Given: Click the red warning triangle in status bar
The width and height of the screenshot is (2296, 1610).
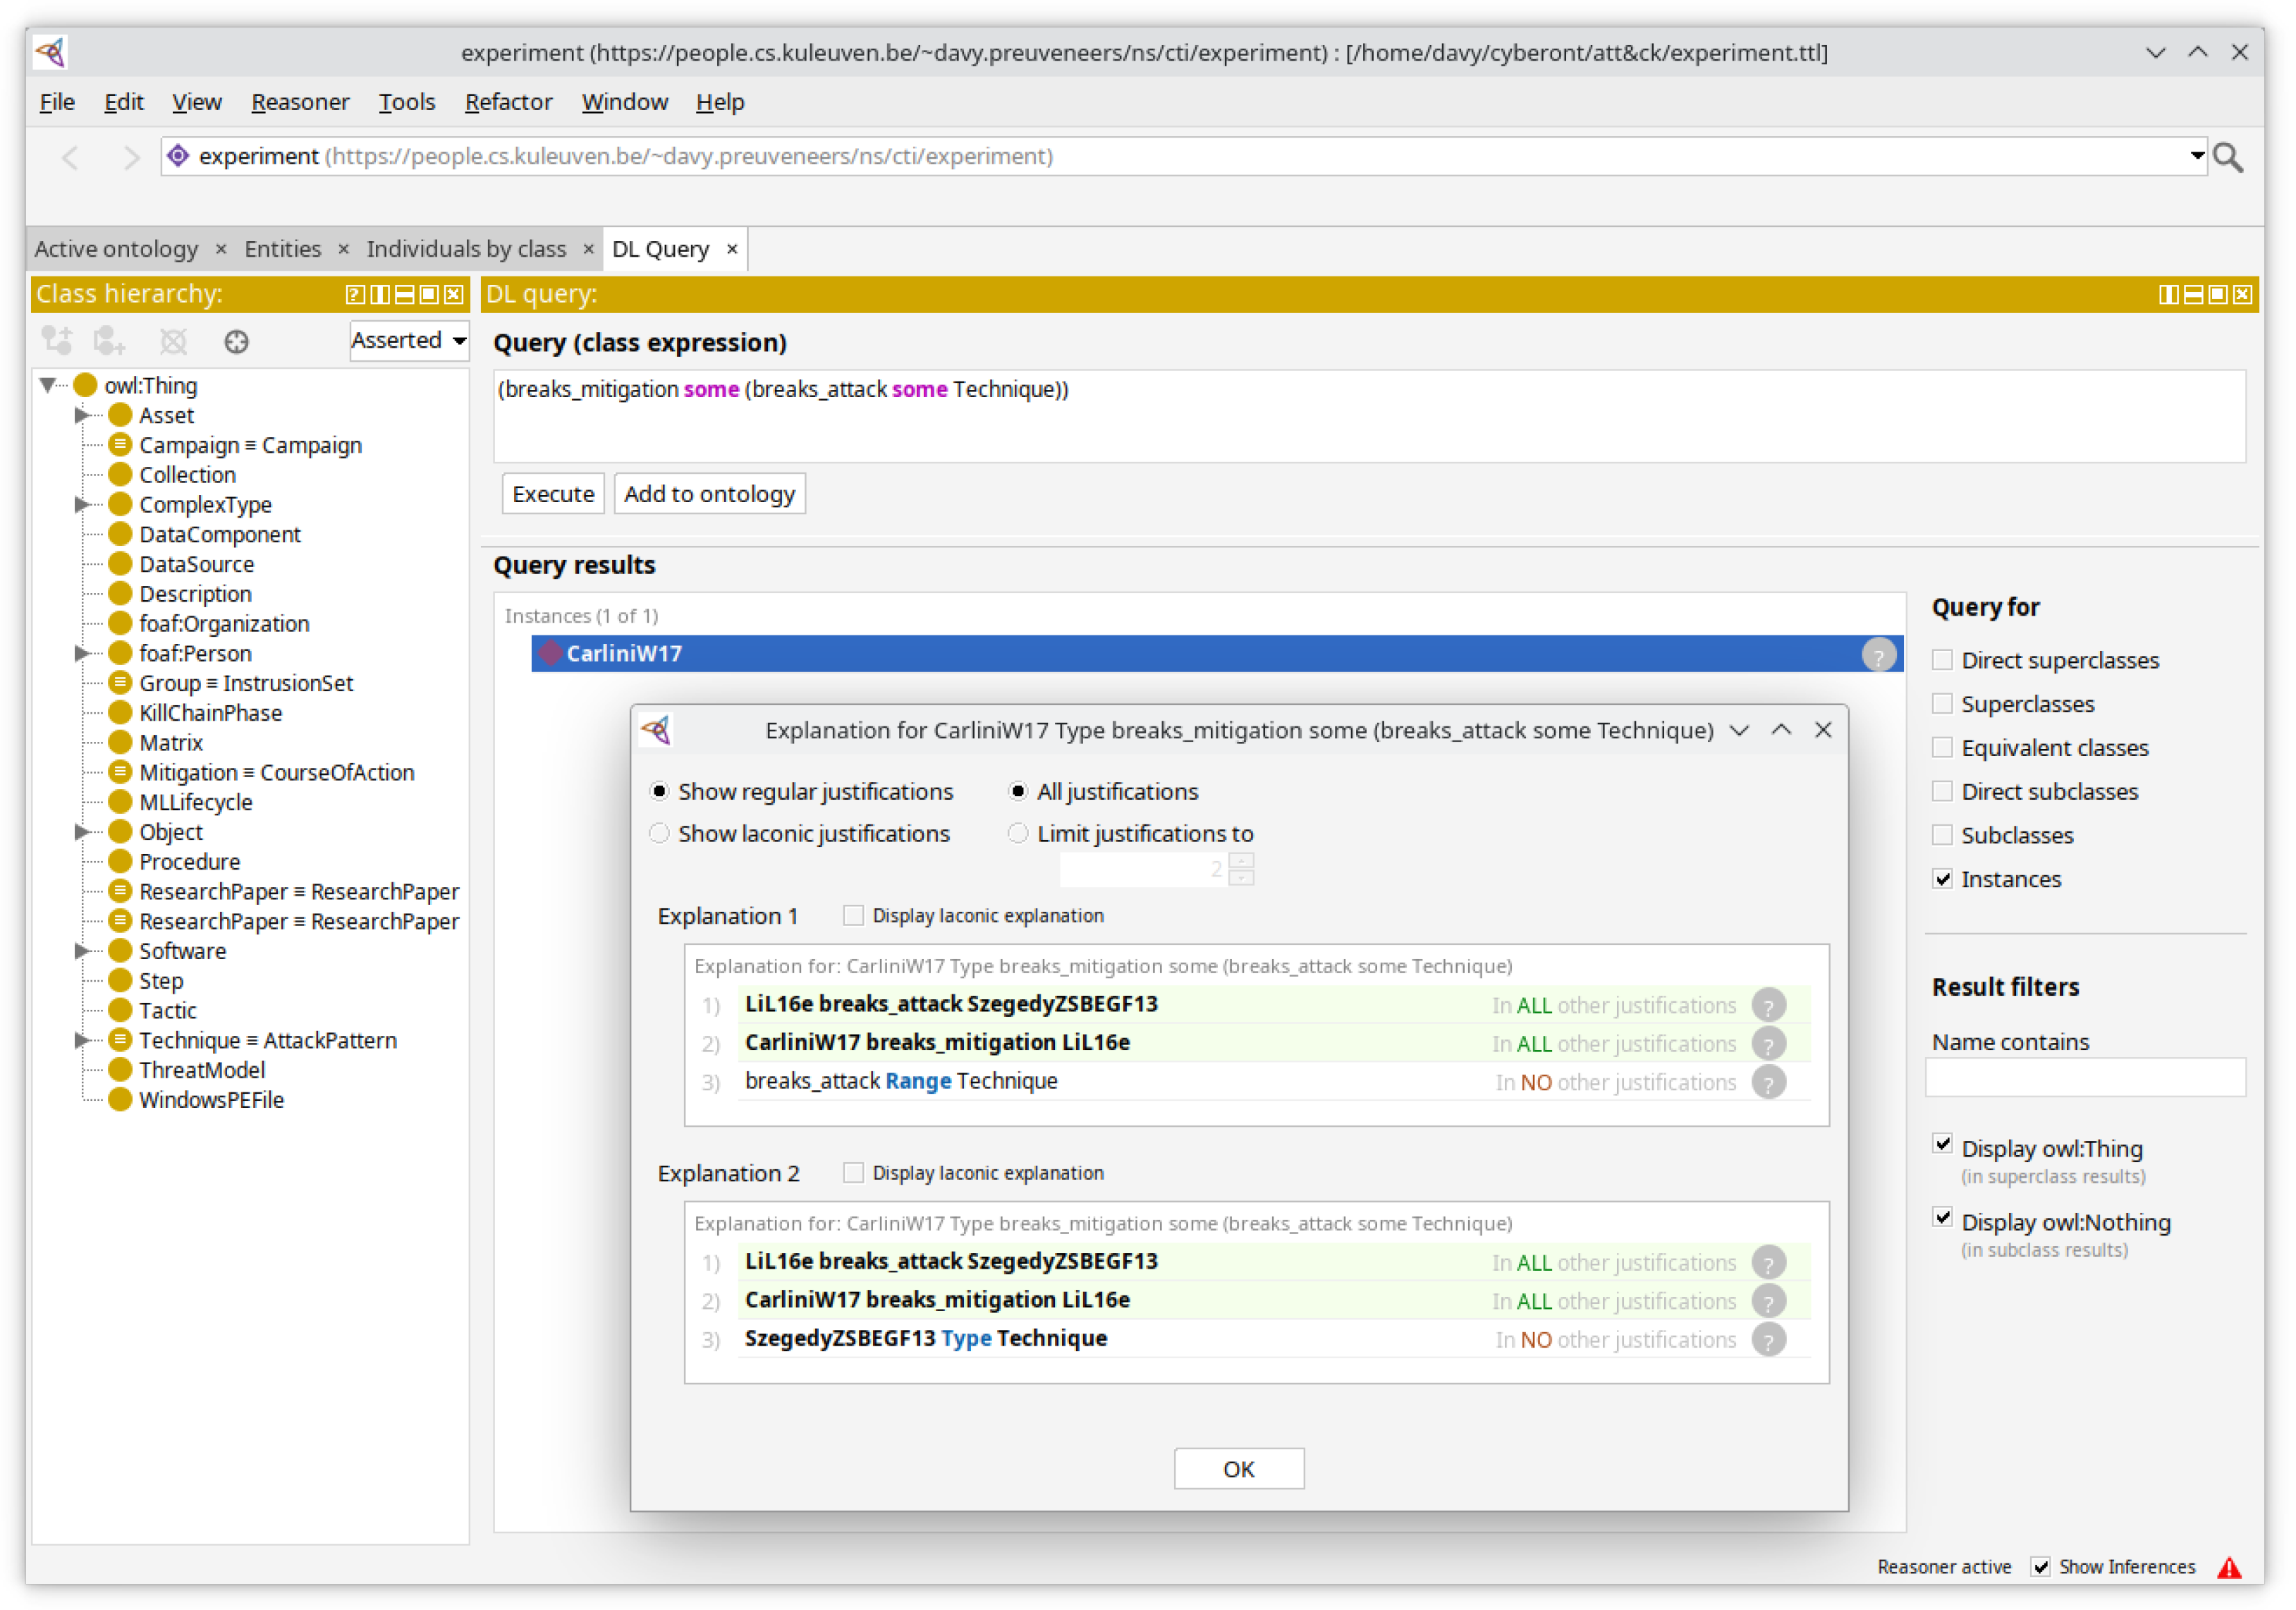Looking at the screenshot, I should (x=2229, y=1568).
